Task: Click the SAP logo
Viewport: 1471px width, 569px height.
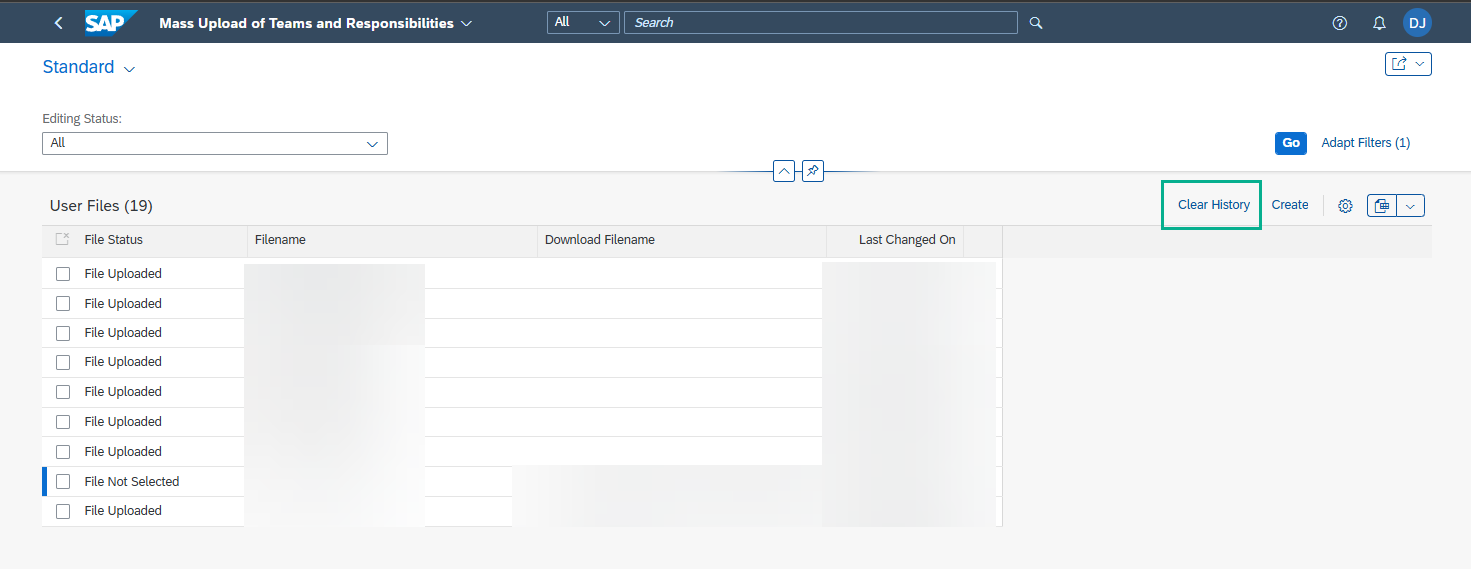Action: click(x=110, y=23)
